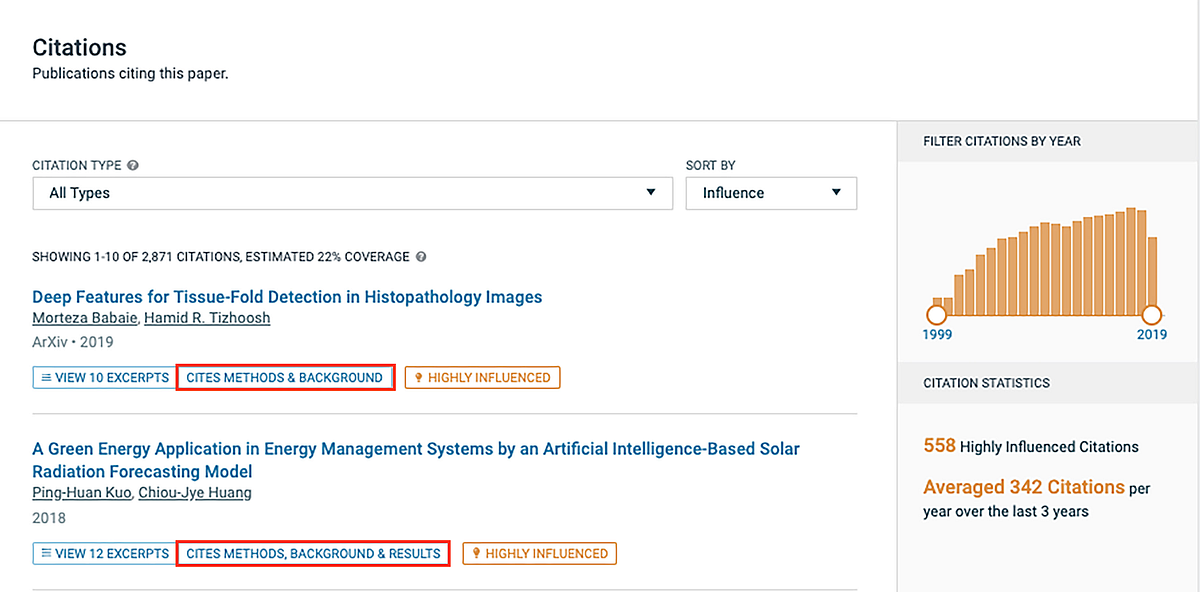Click View 12 Excerpts button
This screenshot has width=1200, height=592.
coord(104,553)
